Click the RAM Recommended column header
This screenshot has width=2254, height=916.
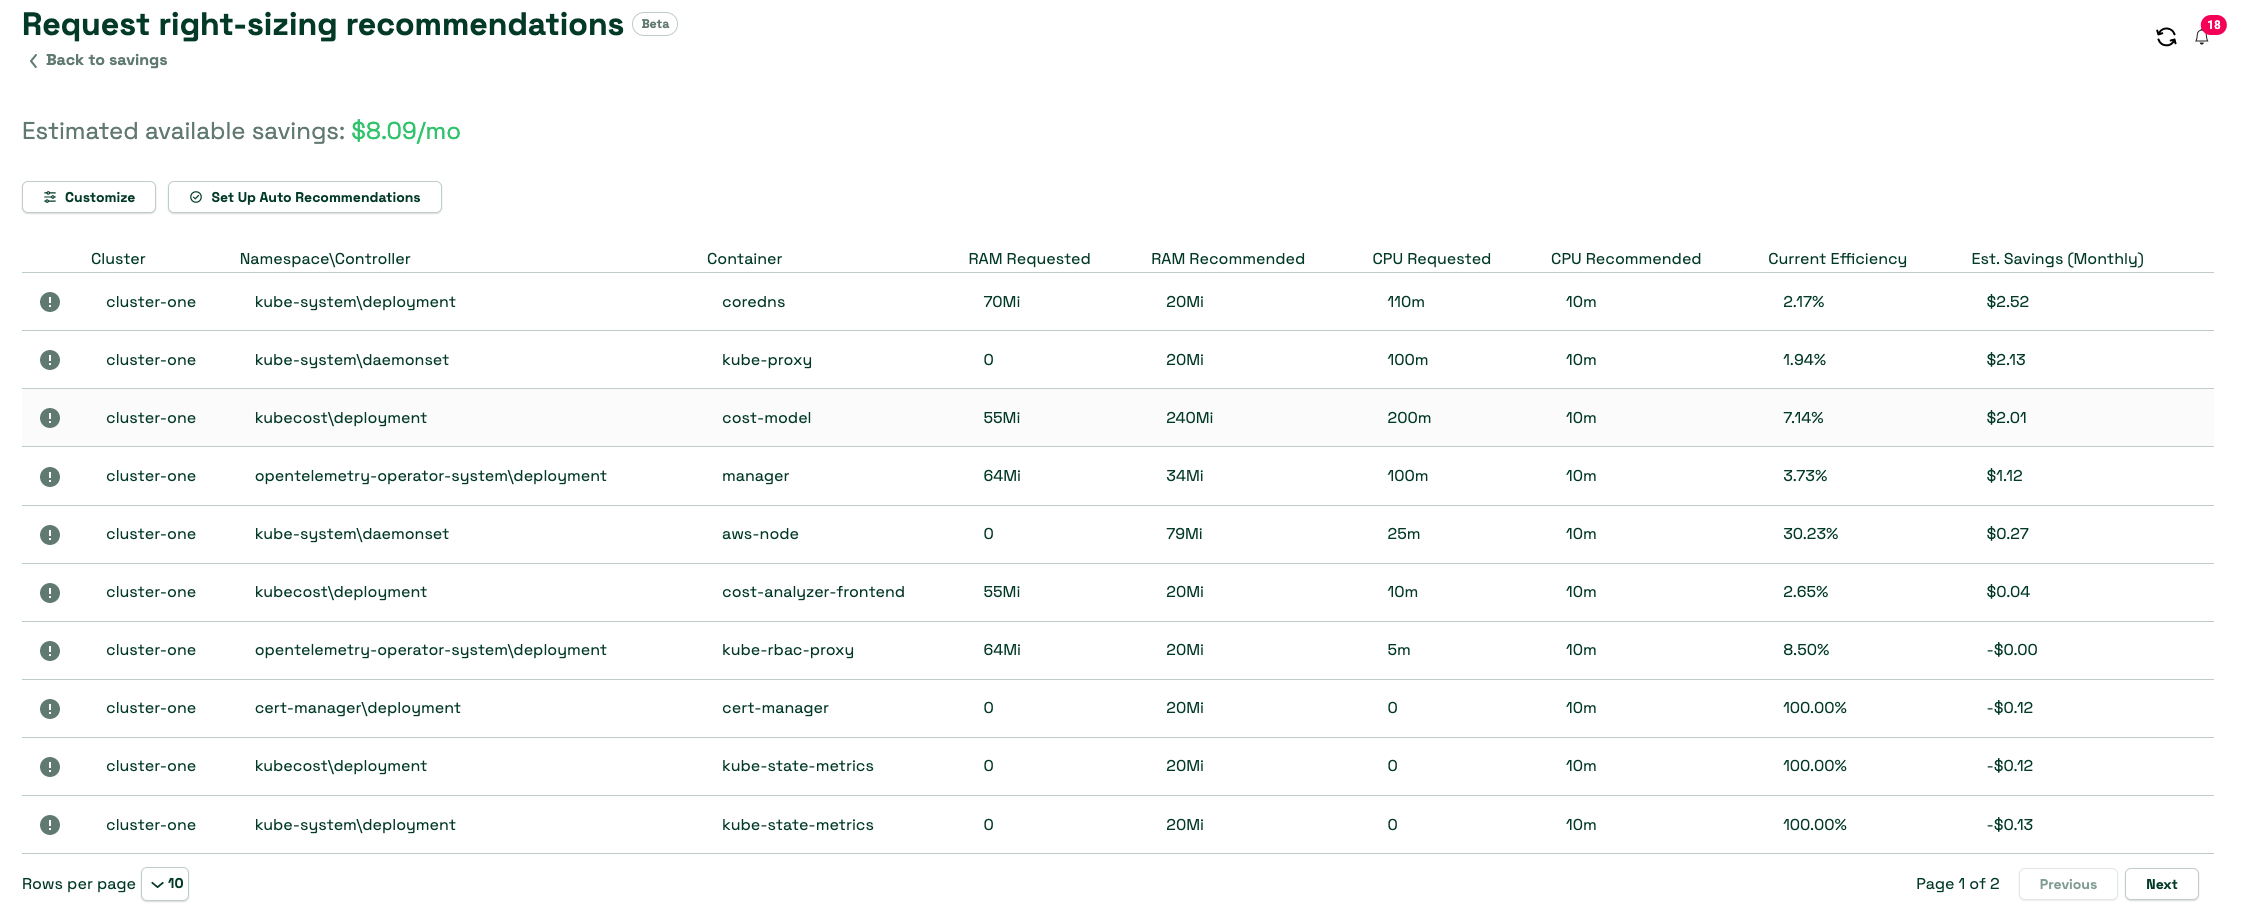pos(1227,259)
